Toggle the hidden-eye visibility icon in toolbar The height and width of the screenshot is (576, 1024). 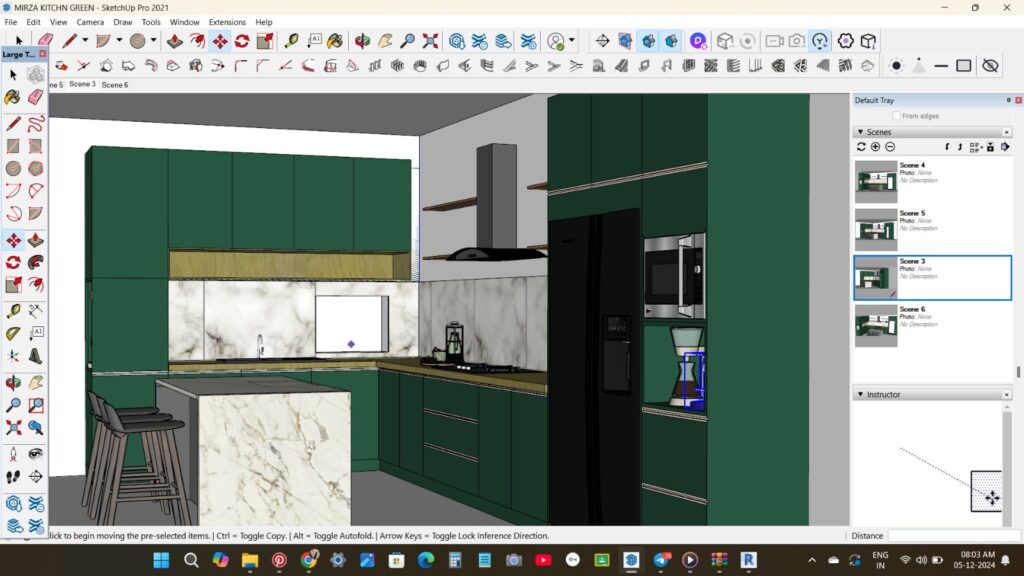click(991, 65)
